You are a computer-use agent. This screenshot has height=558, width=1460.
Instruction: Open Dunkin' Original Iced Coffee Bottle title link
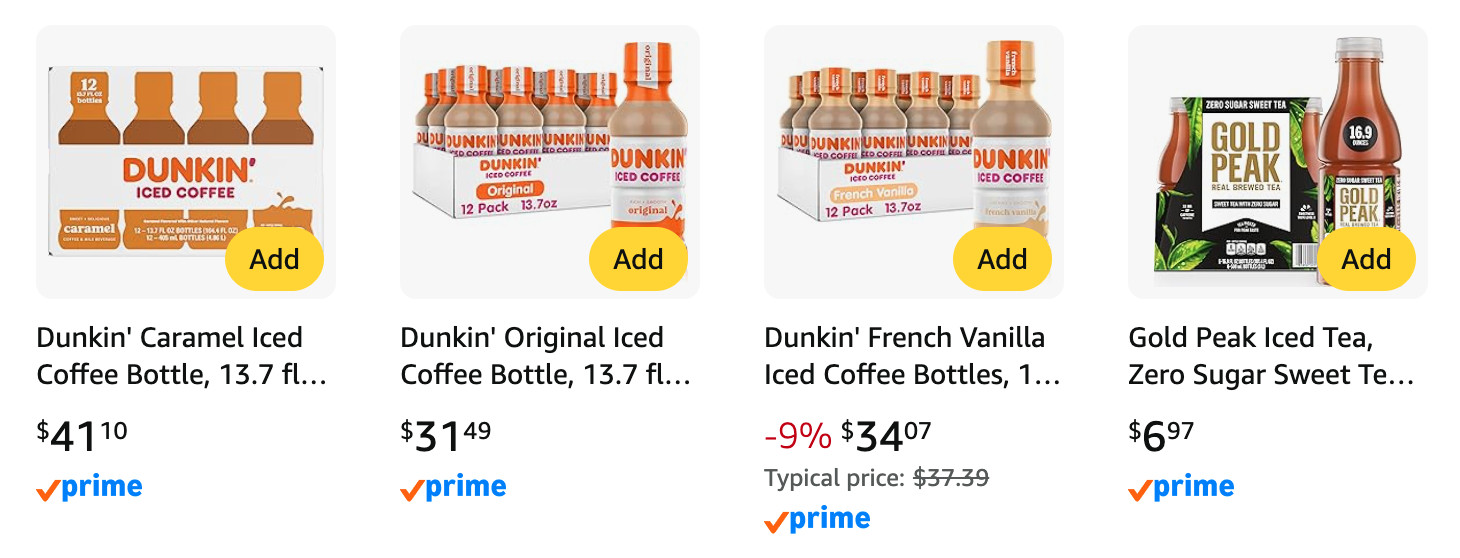[x=546, y=356]
